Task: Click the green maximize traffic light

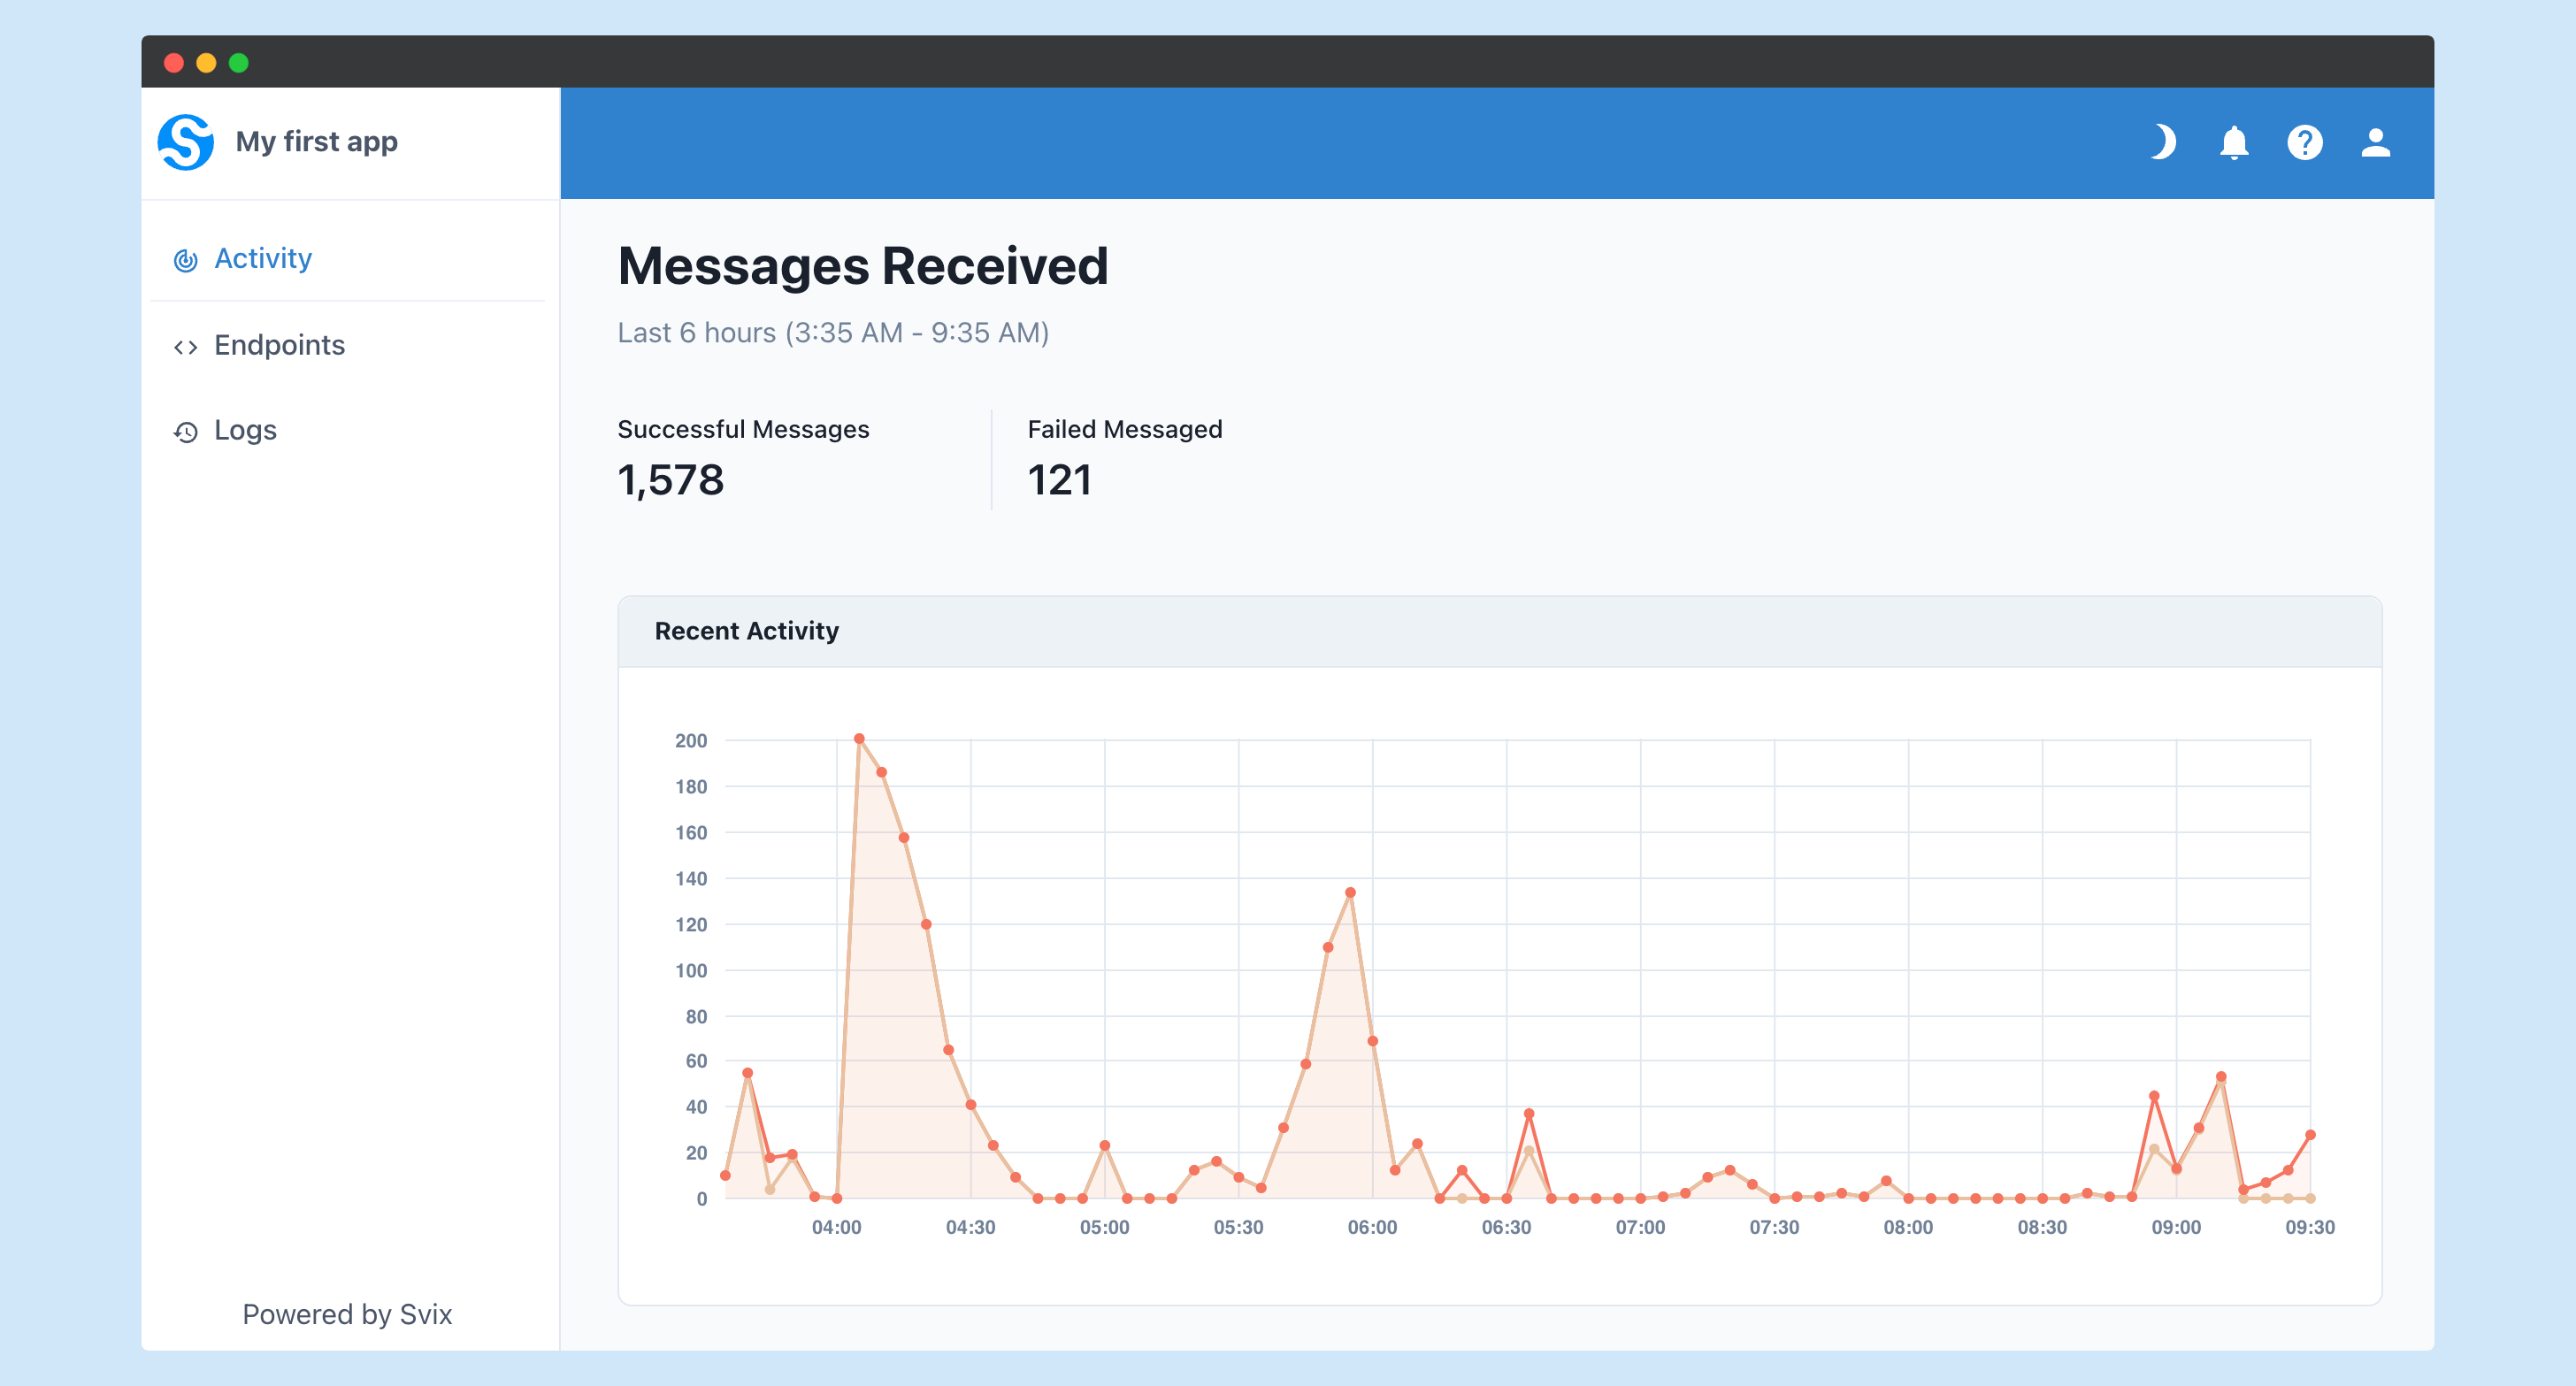Action: 239,62
